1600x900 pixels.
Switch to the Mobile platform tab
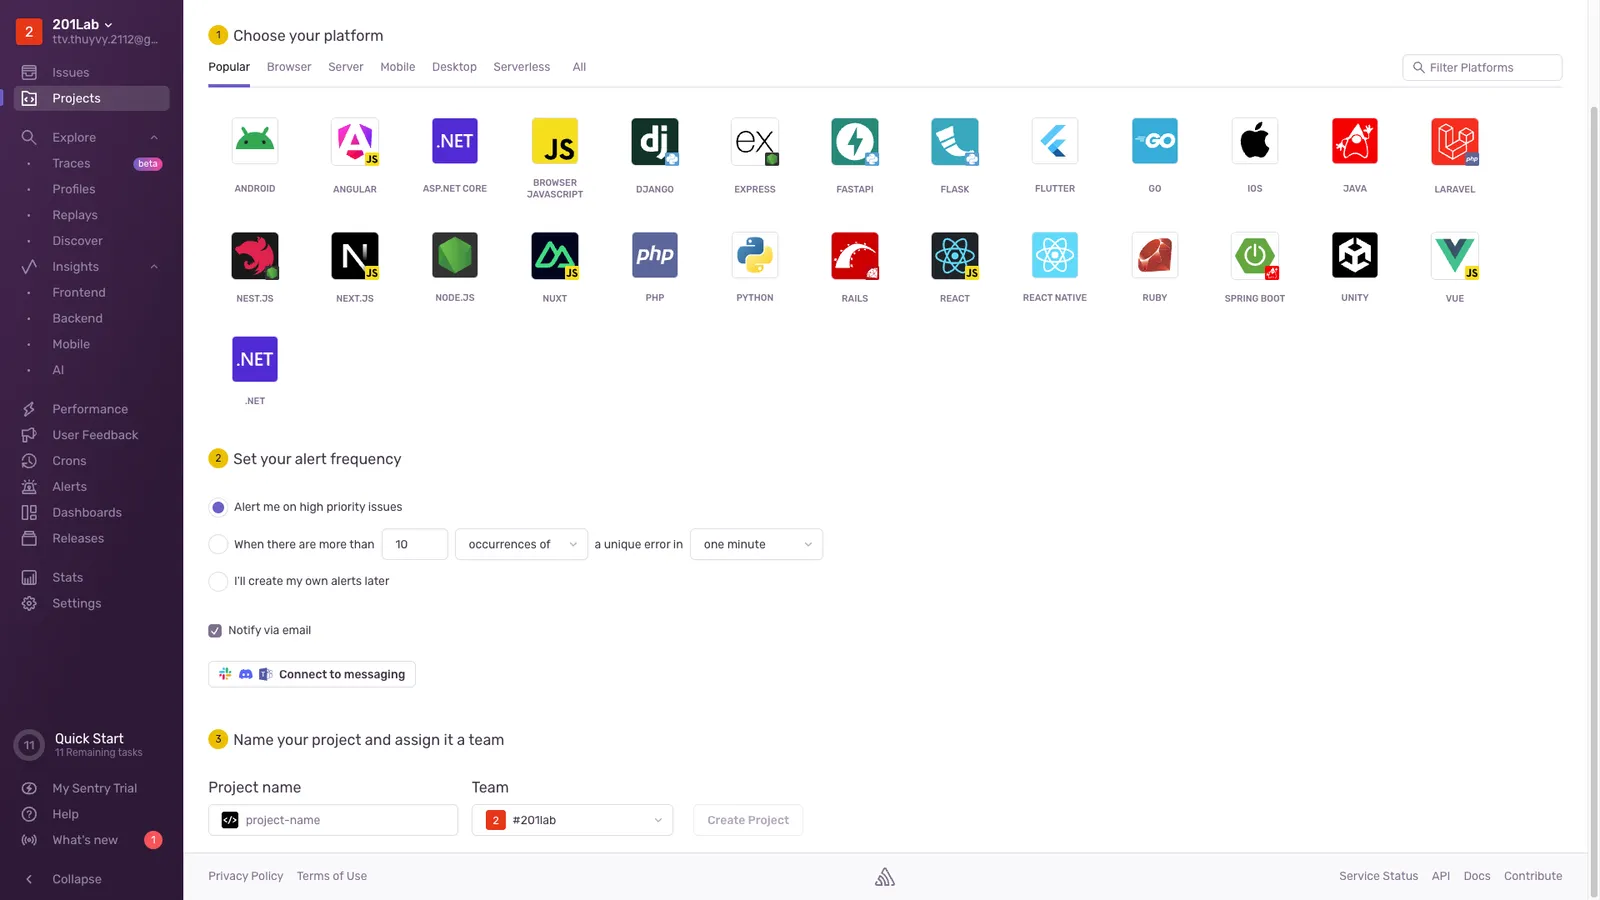[x=398, y=67]
